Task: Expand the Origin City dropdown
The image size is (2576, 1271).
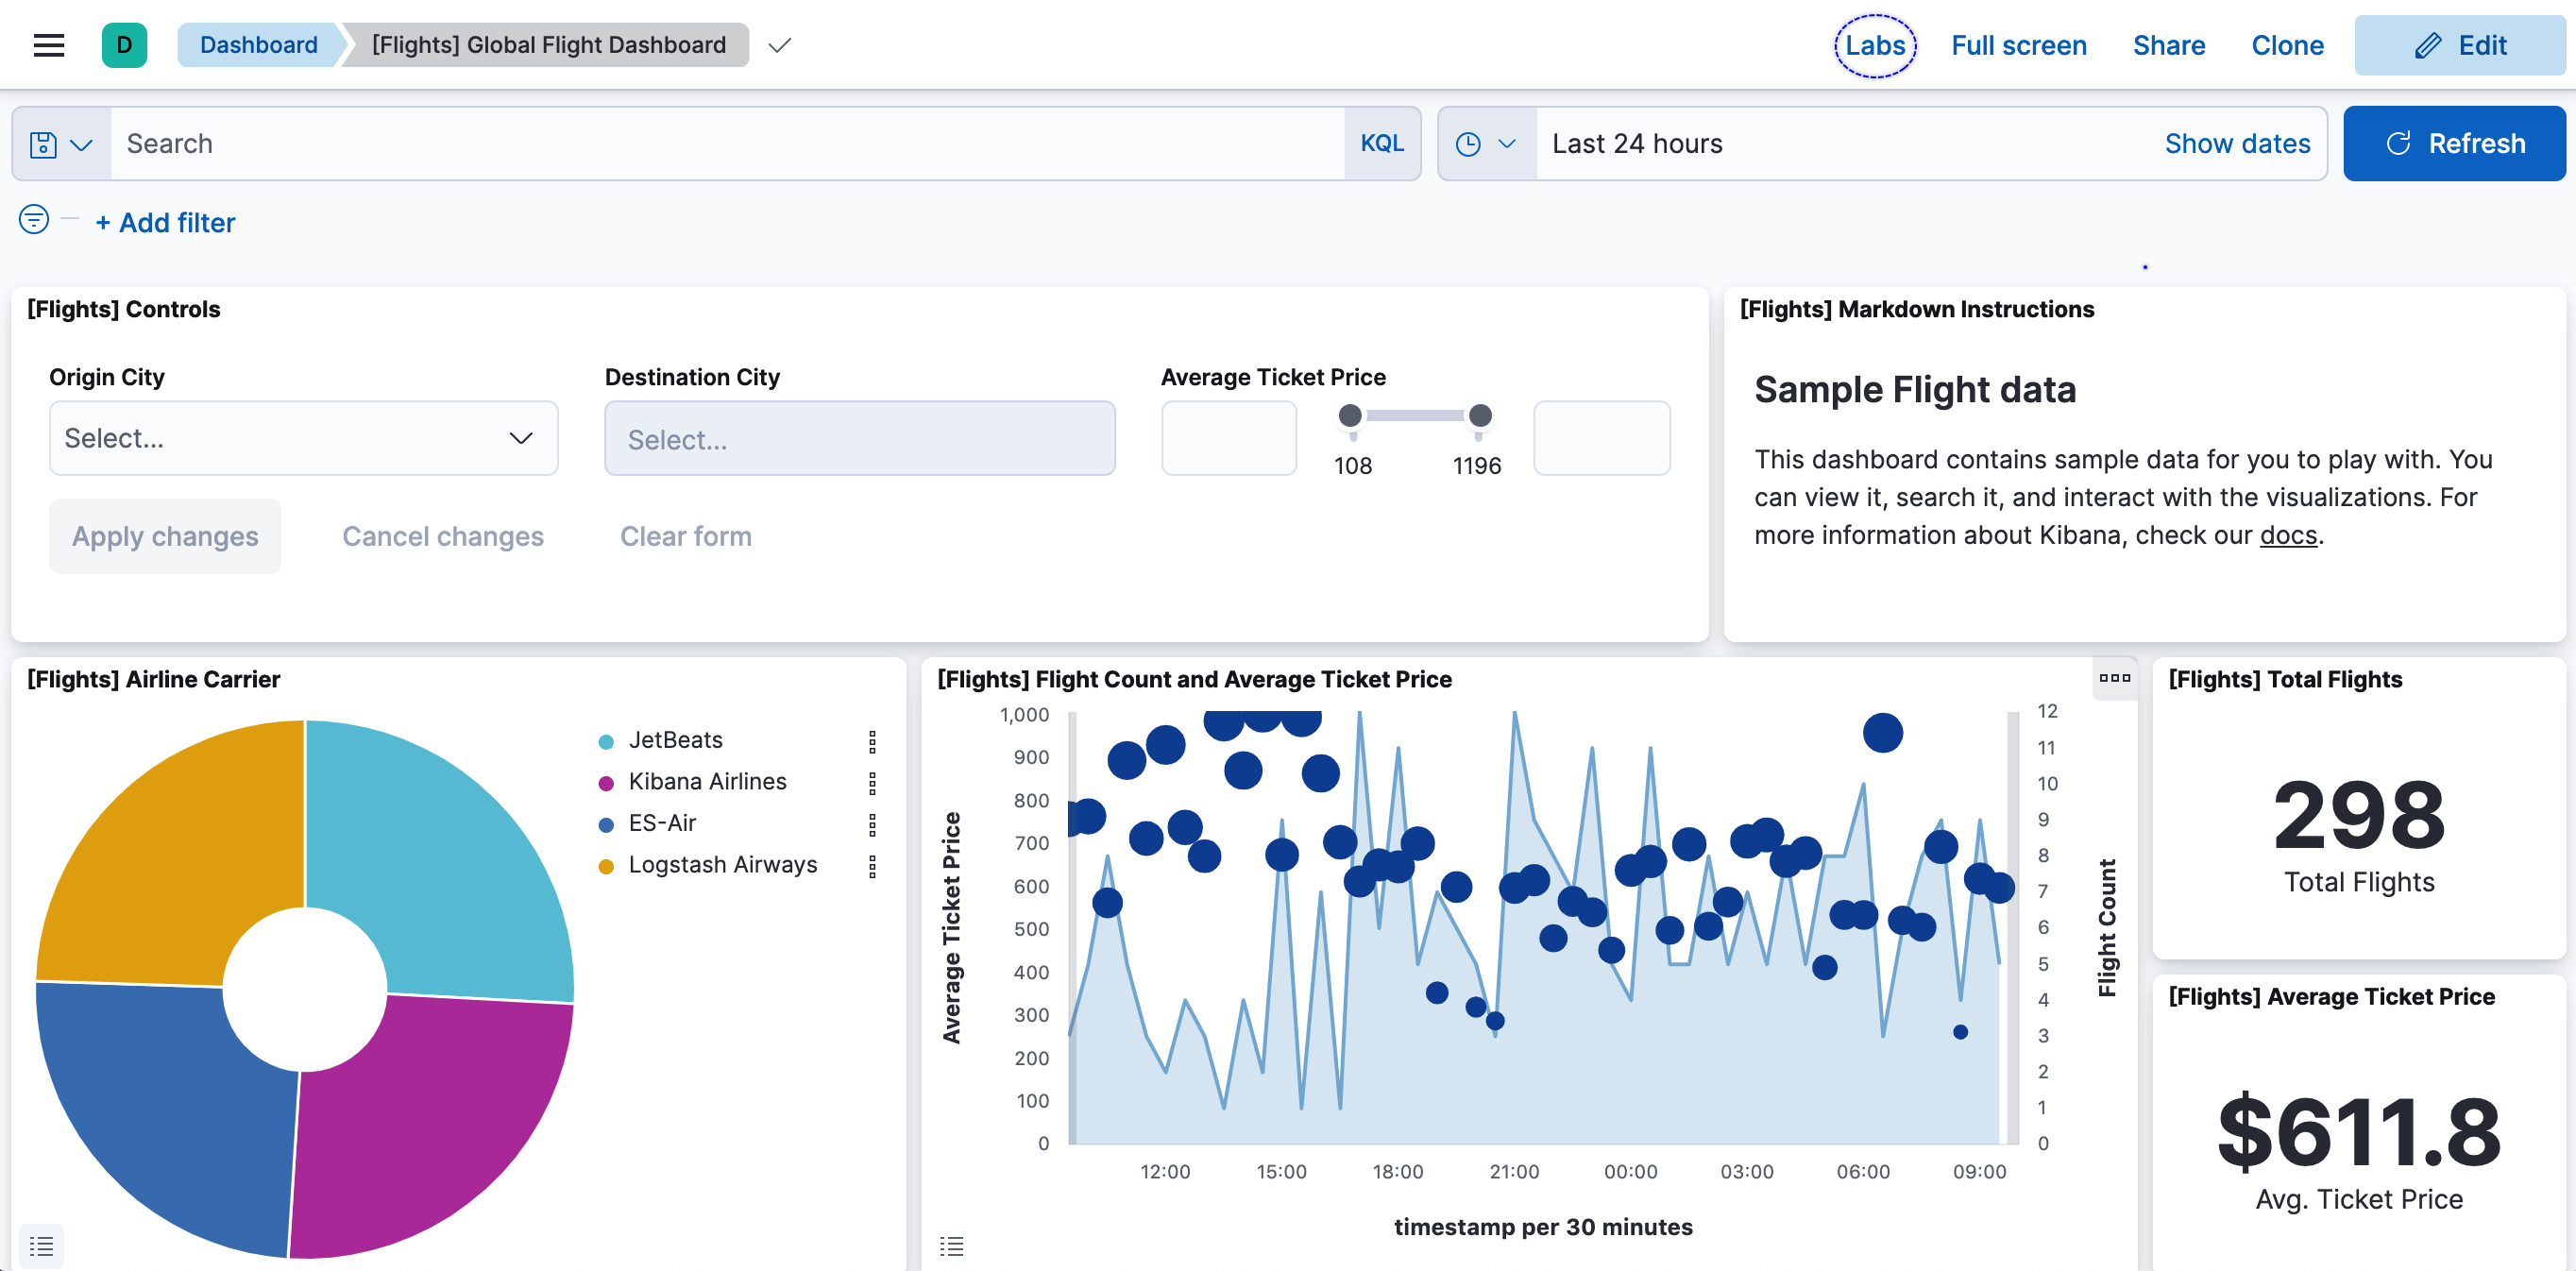Action: (x=302, y=437)
